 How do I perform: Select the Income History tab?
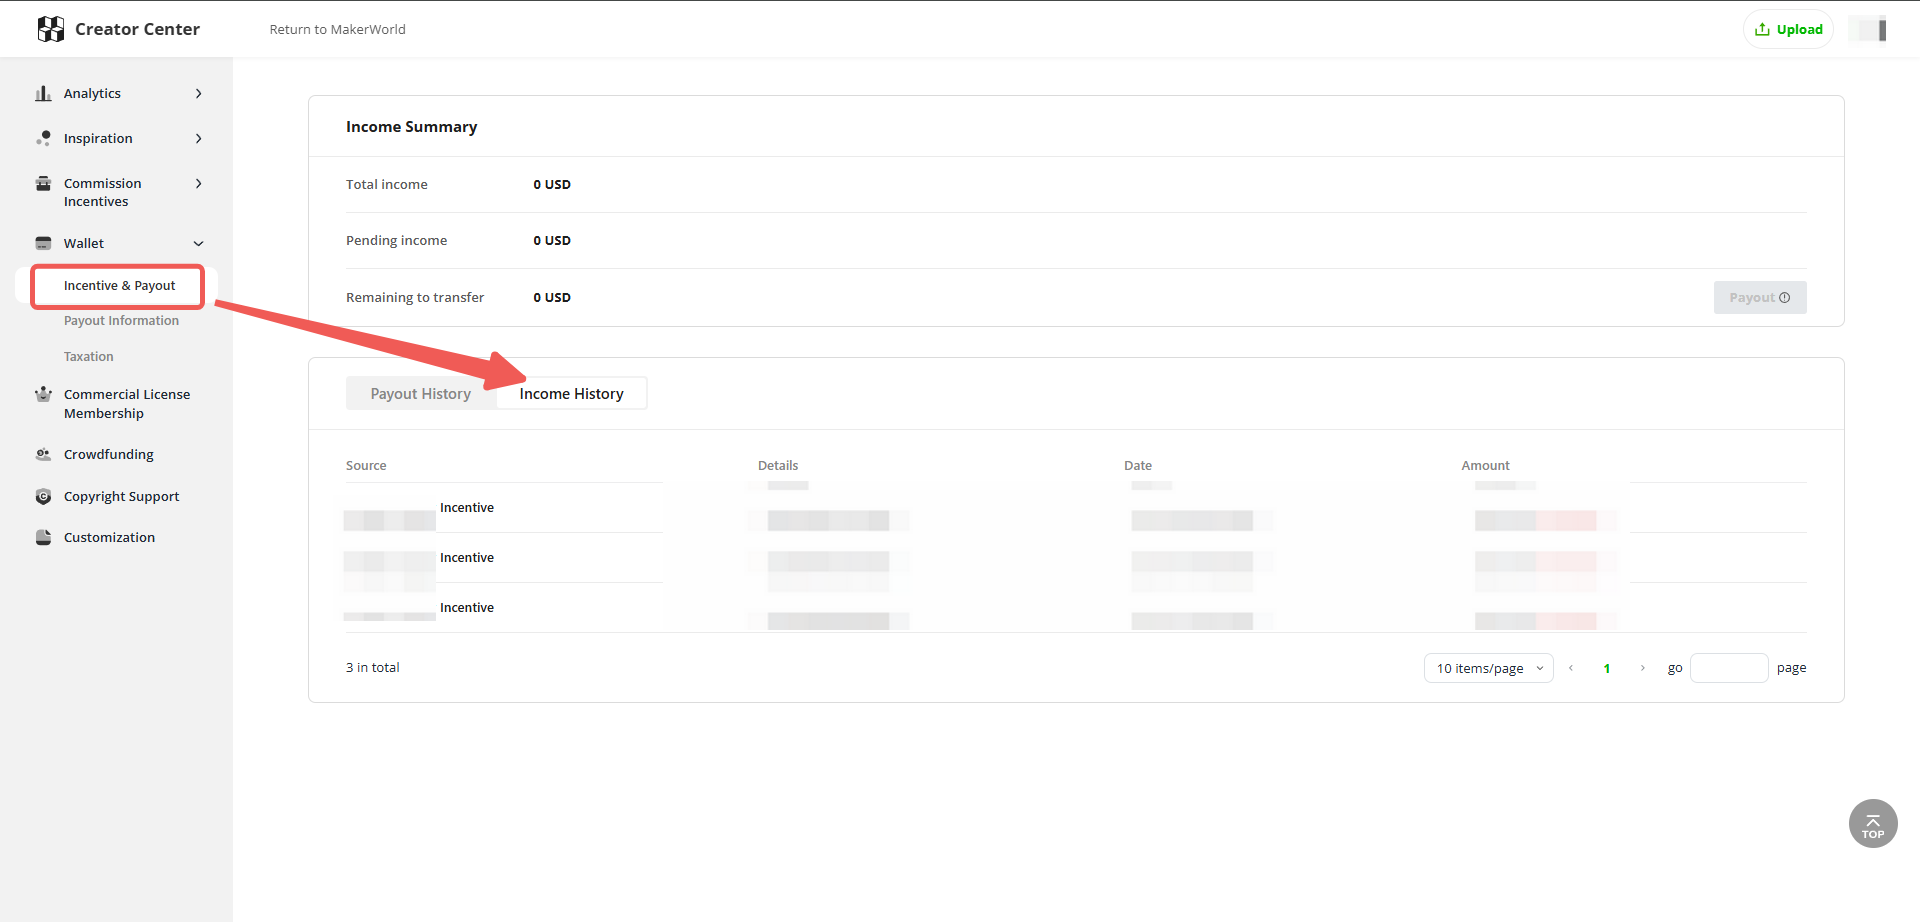point(571,393)
